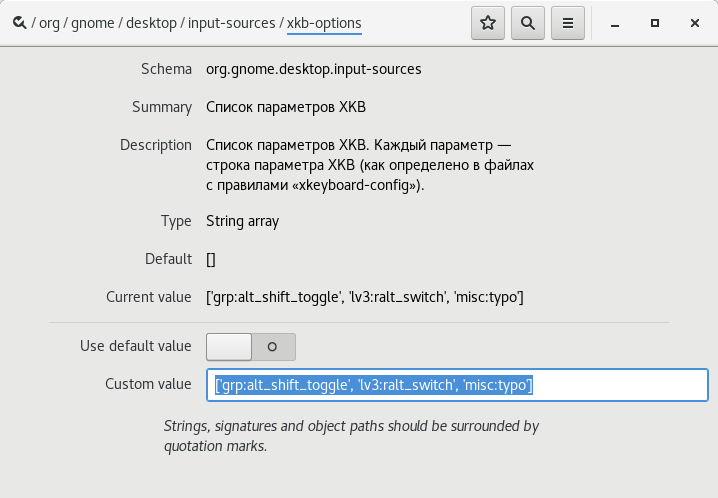This screenshot has height=498, width=718.
Task: Click the 'Summary' label
Action: pyautogui.click(x=162, y=107)
